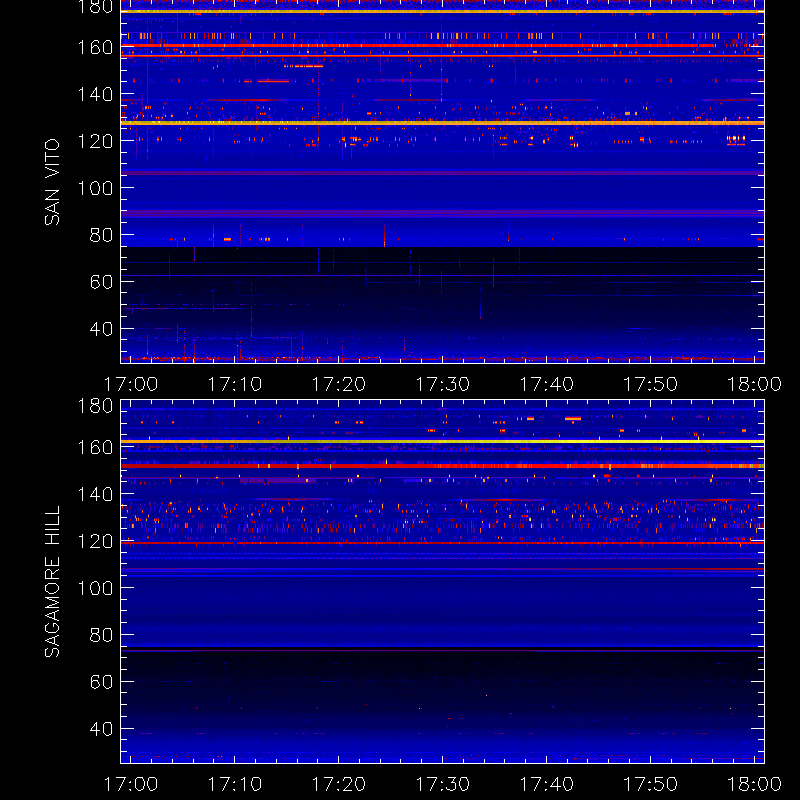Pick the 80 frequency tick in SAGAMORE HILL plot
Viewport: 800px width, 800px height.
click(x=101, y=635)
